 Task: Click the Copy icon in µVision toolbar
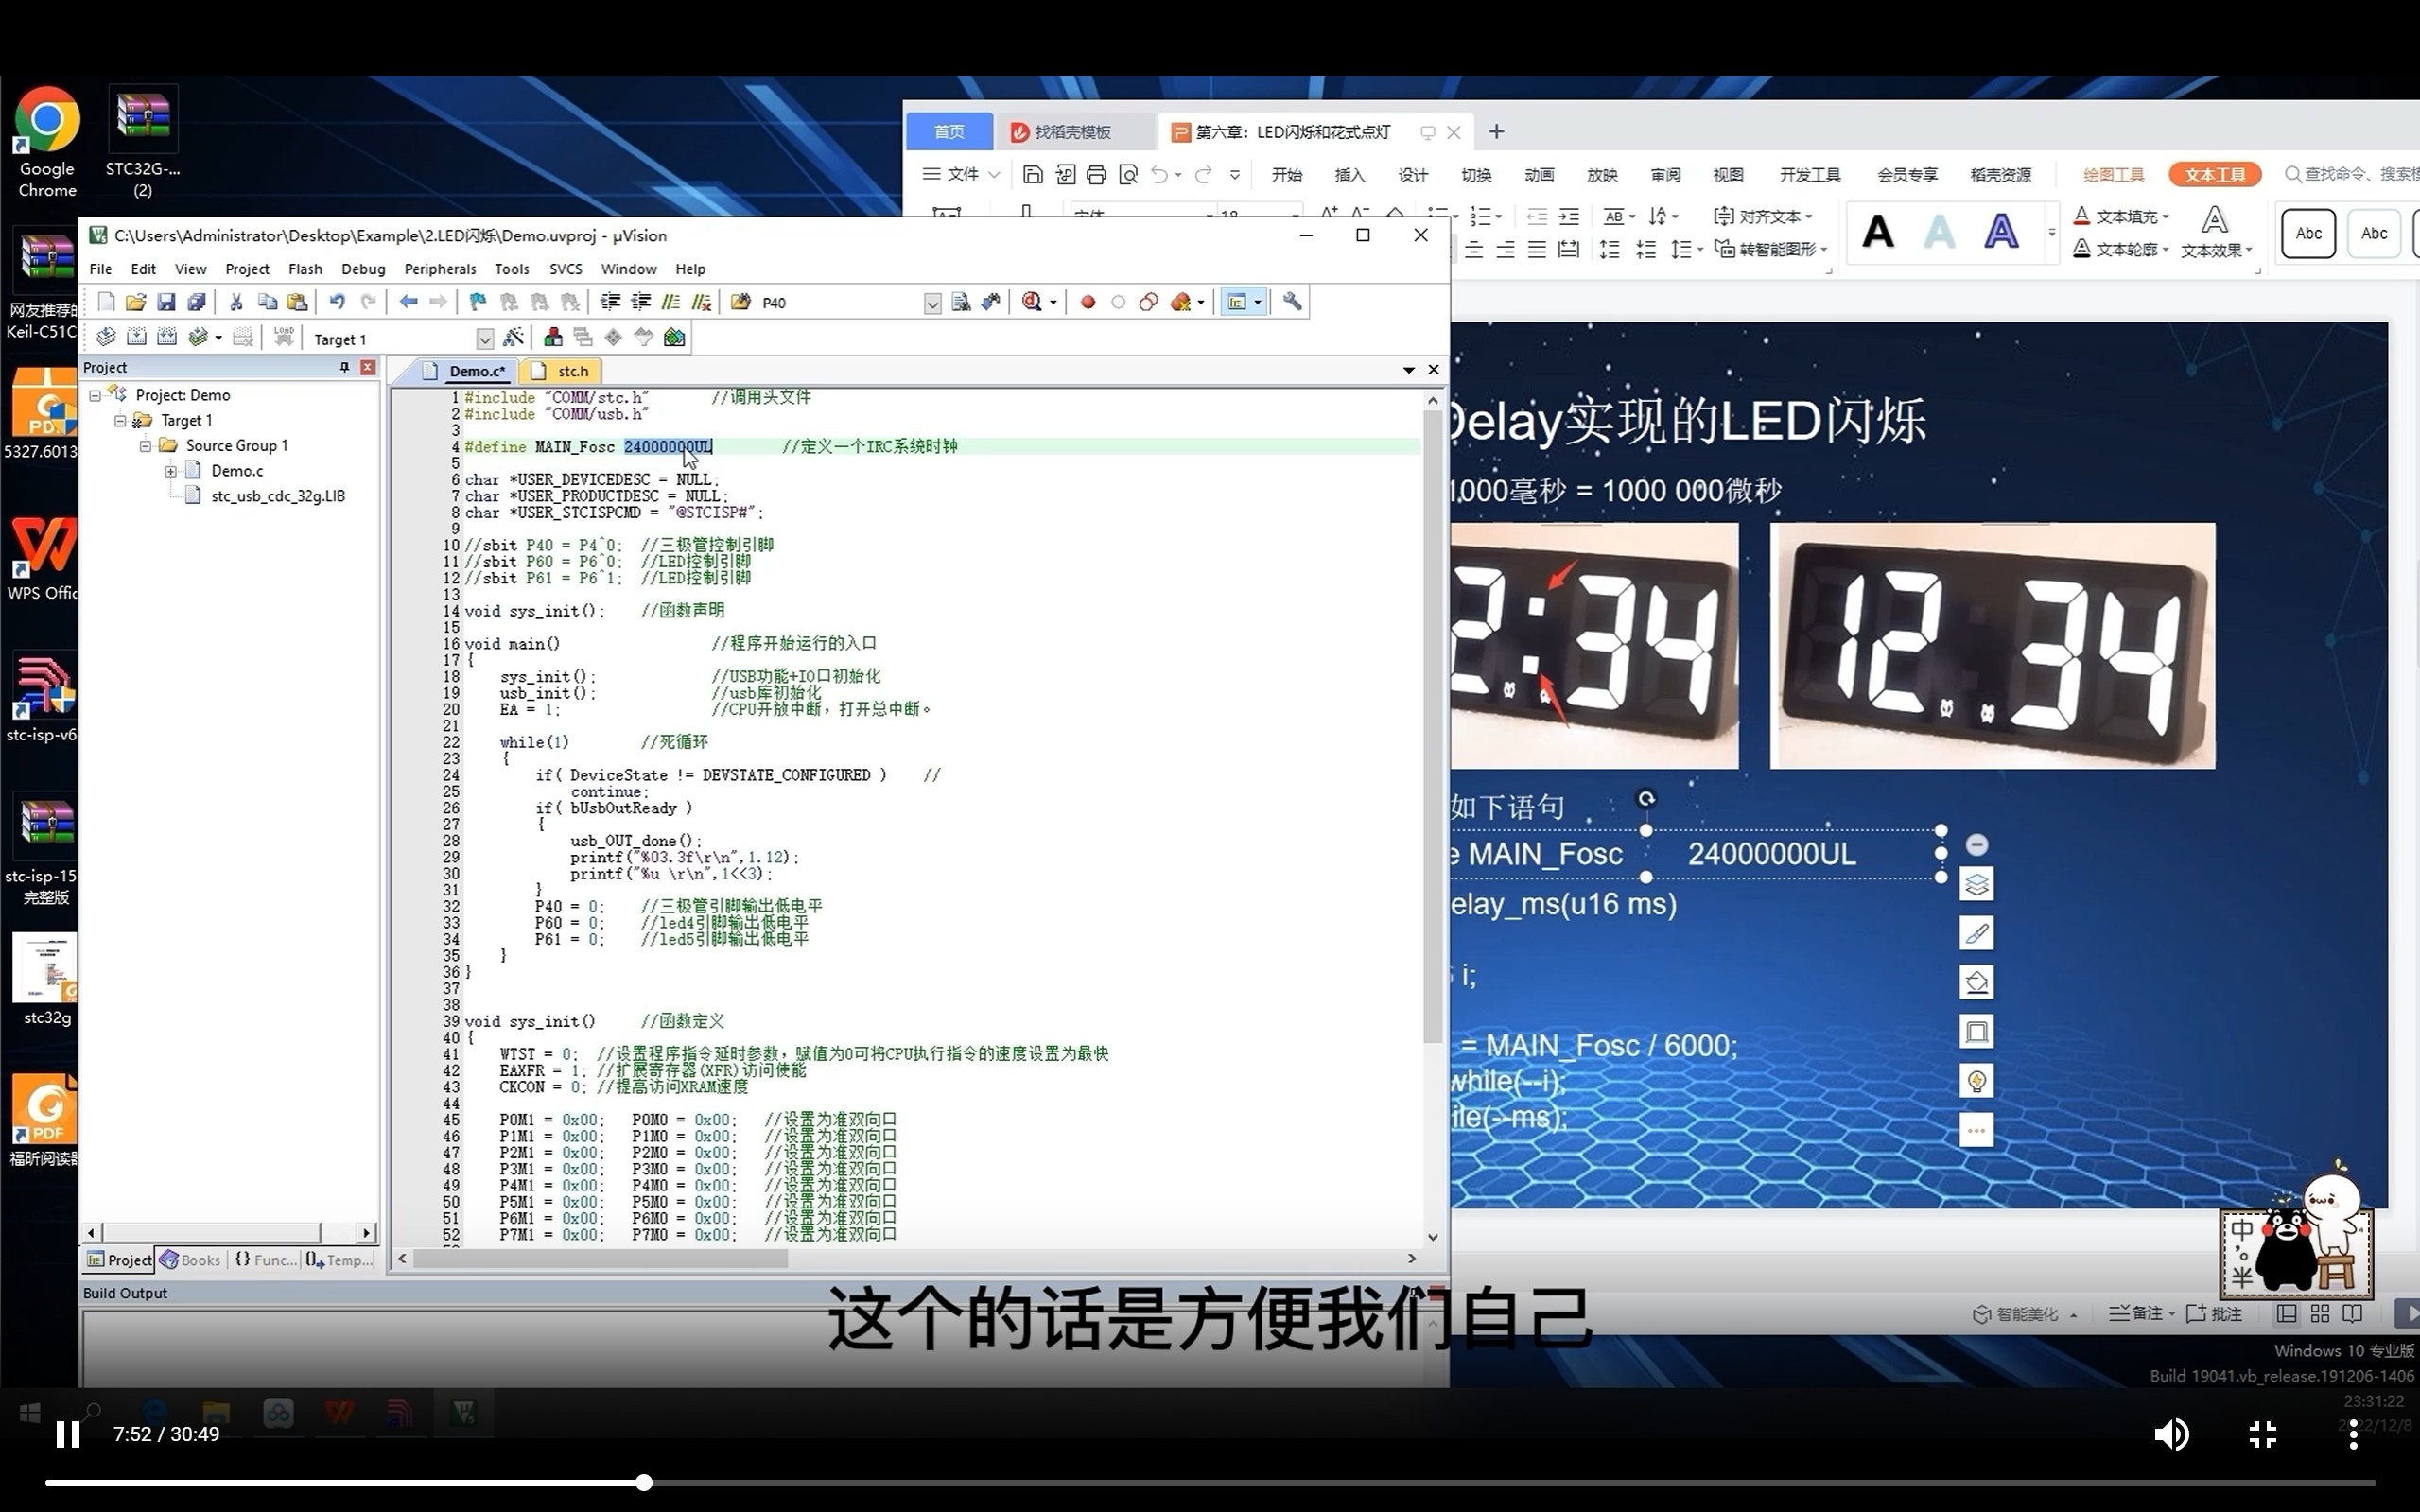point(267,302)
